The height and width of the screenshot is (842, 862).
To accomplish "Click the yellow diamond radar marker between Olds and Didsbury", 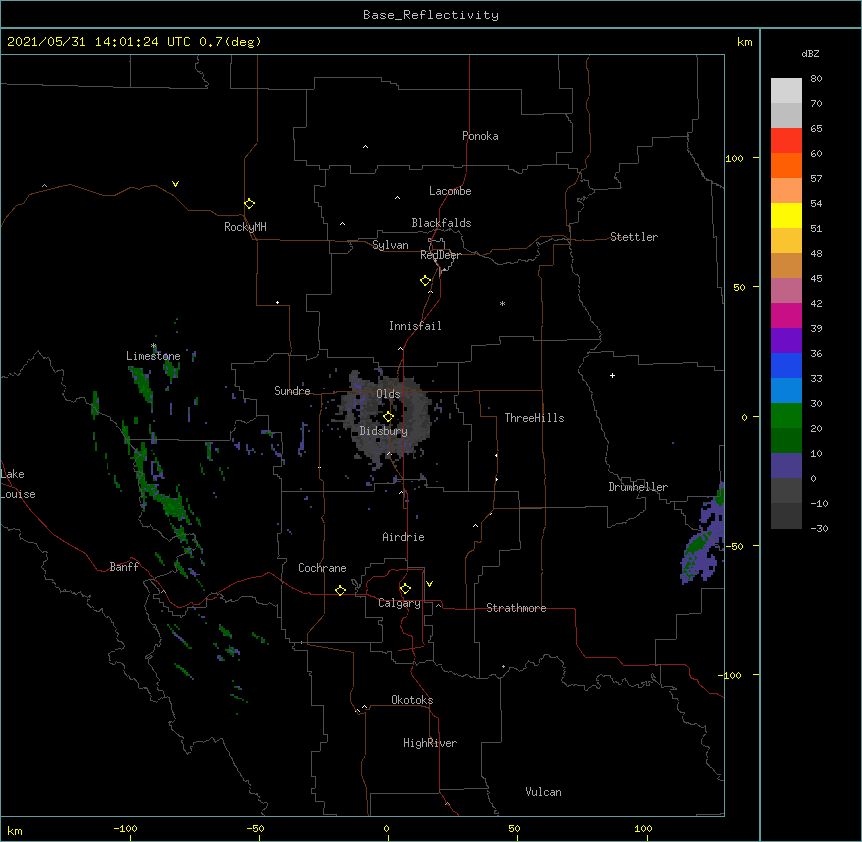I will click(388, 417).
